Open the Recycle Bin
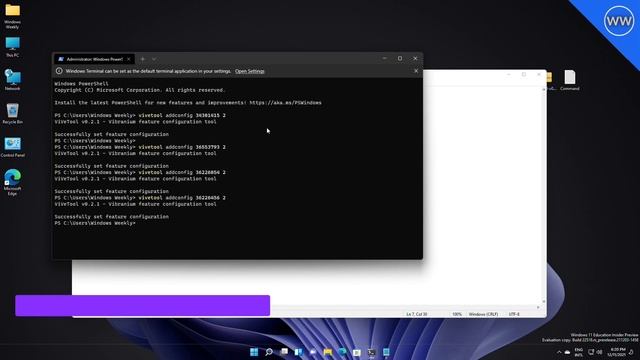Image resolution: width=640 pixels, height=360 pixels. [12, 113]
